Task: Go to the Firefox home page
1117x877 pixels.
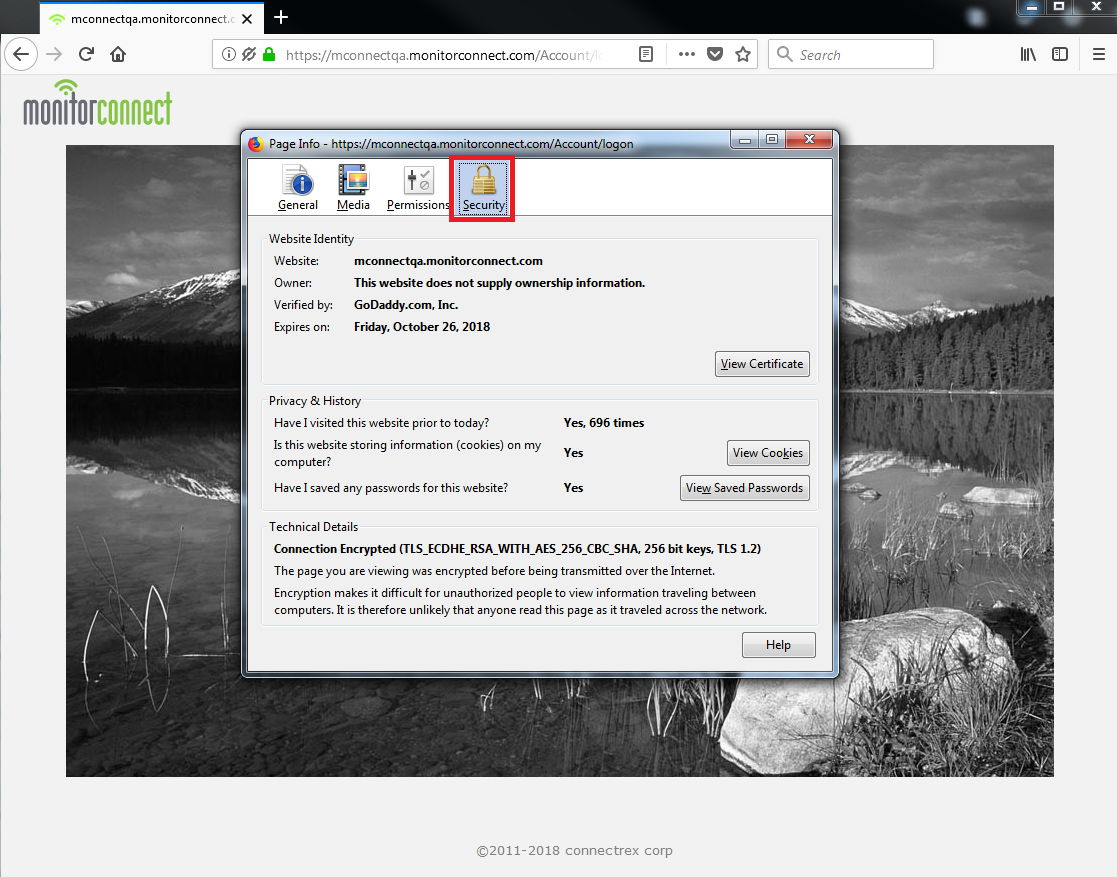Action: pos(118,54)
